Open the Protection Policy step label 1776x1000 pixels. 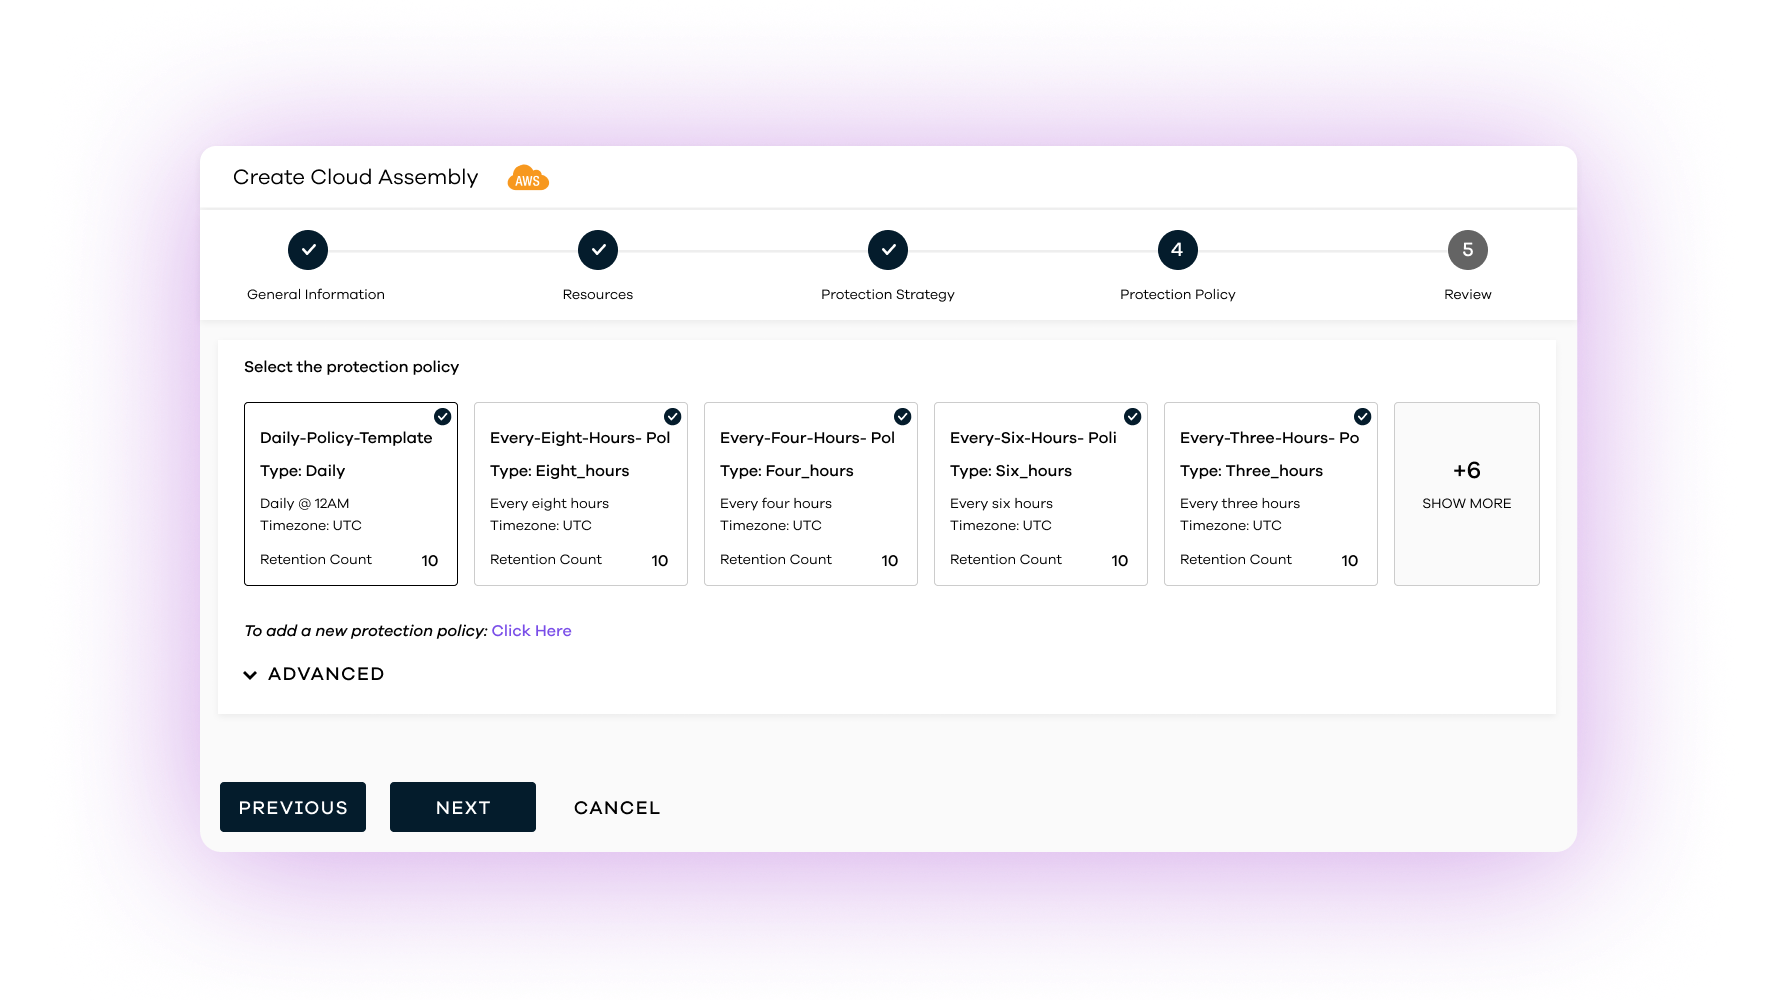click(x=1178, y=294)
